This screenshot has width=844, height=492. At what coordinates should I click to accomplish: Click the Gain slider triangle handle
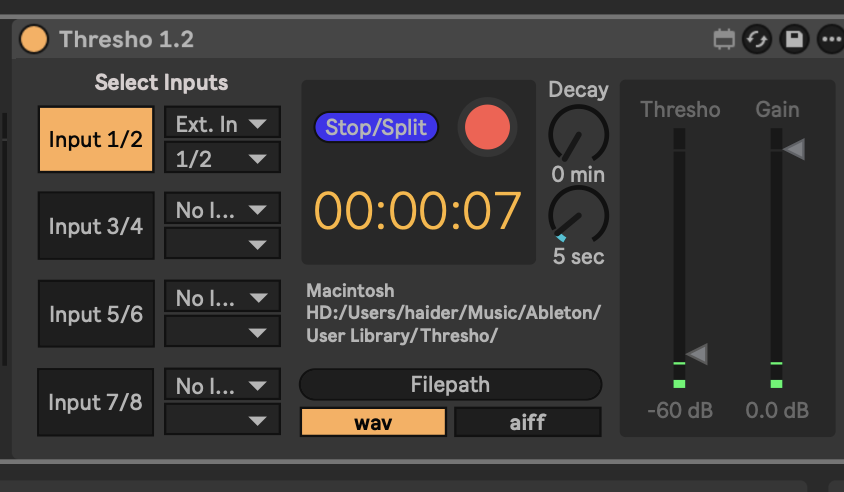tap(794, 150)
